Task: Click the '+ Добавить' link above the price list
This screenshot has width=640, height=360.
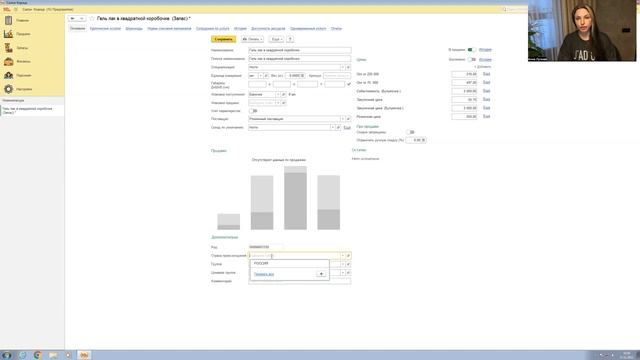Action: [482, 67]
